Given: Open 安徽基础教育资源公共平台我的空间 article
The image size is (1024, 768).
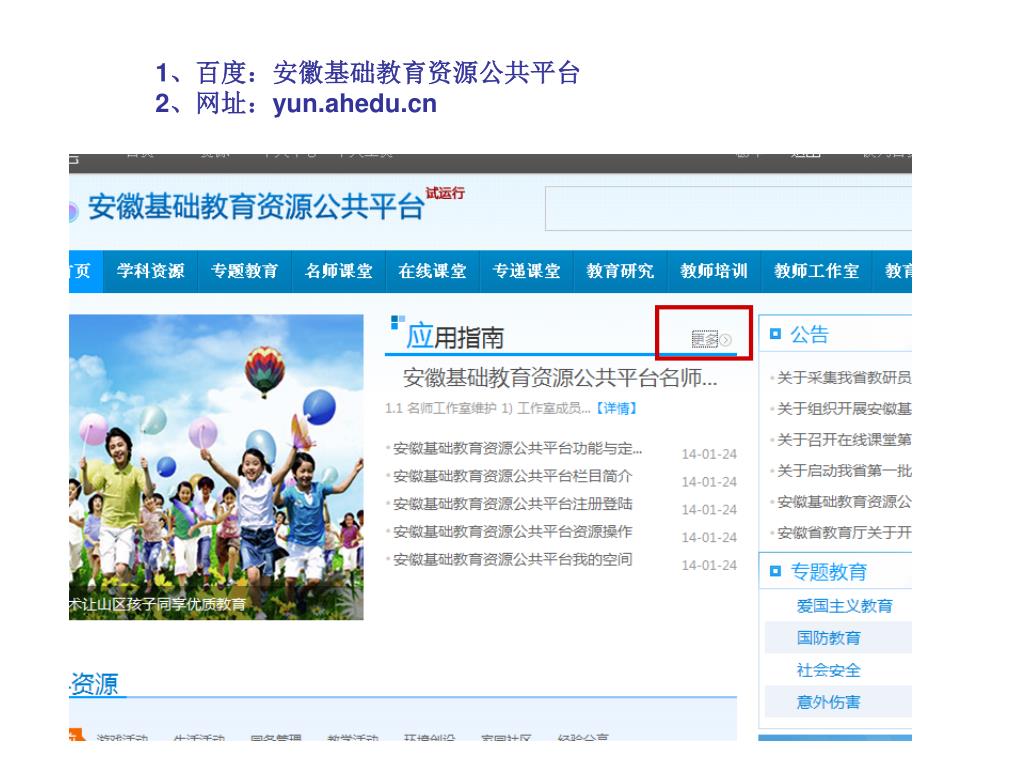Looking at the screenshot, I should 513,560.
